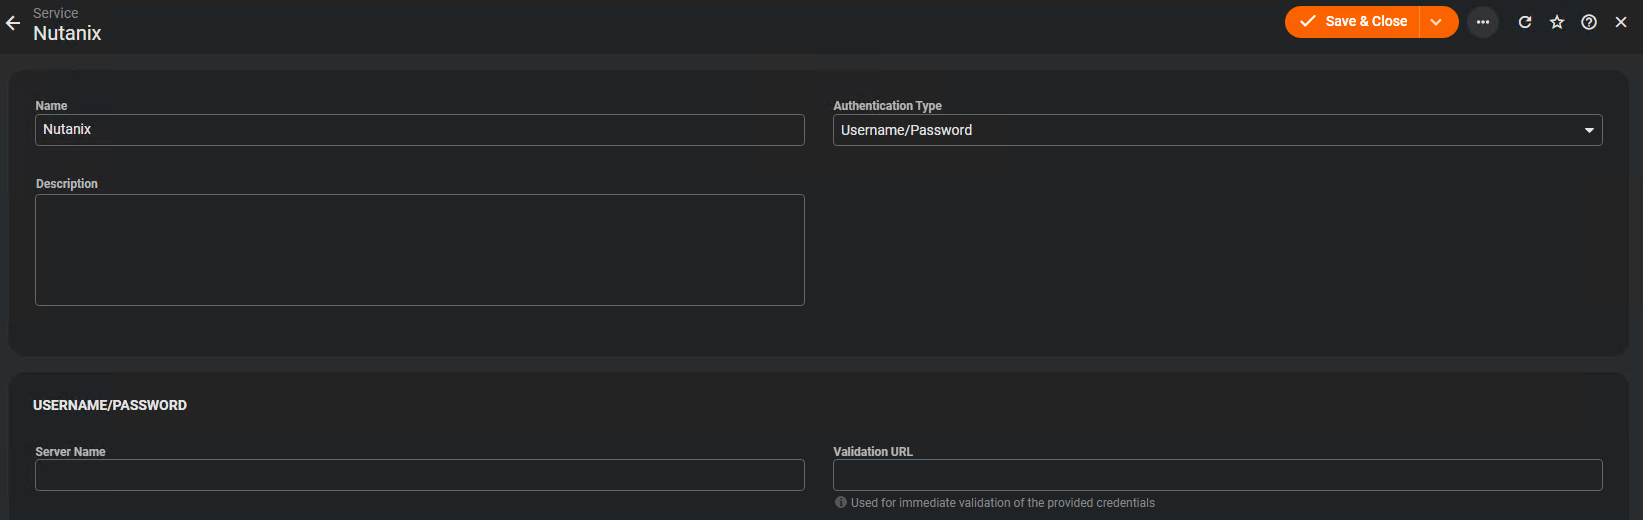The width and height of the screenshot is (1643, 520).
Task: Open the more options ellipsis menu
Action: coord(1483,22)
